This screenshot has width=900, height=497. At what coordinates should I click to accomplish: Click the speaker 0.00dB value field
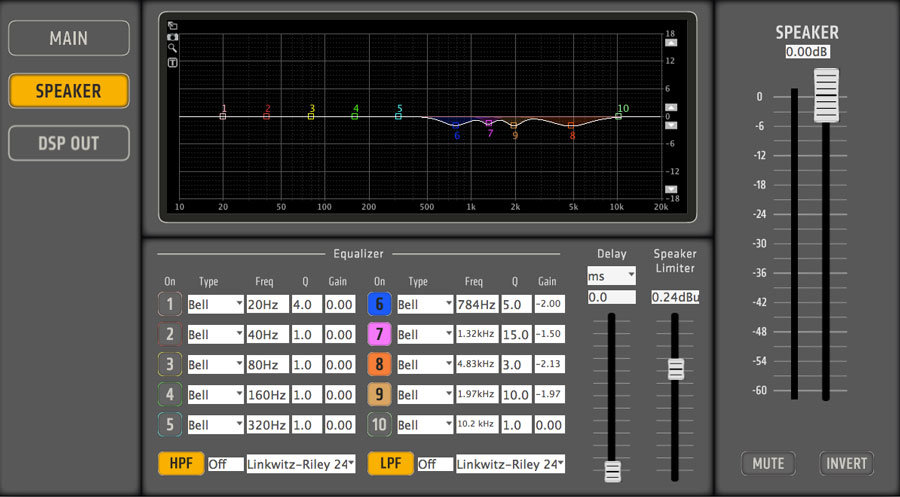click(x=808, y=52)
